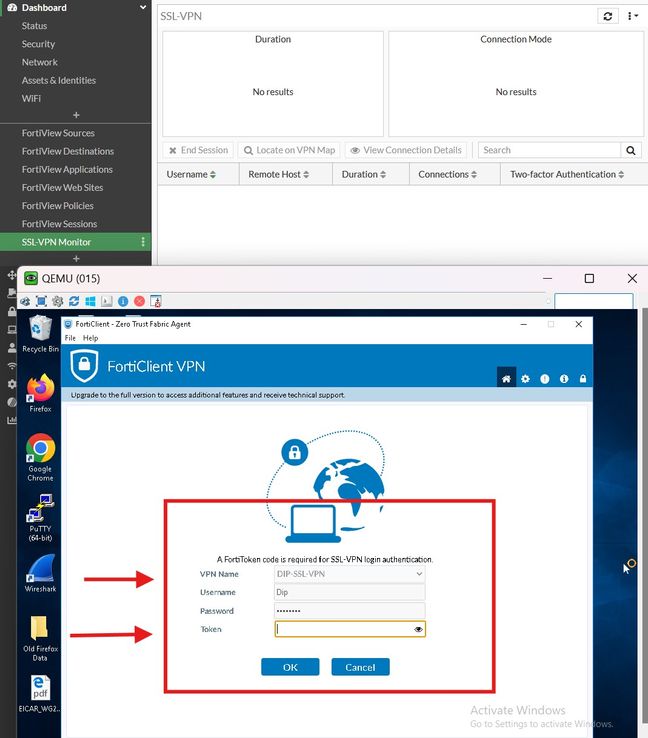
Task: Open SSL-VPN widget options menu
Action: (x=632, y=16)
